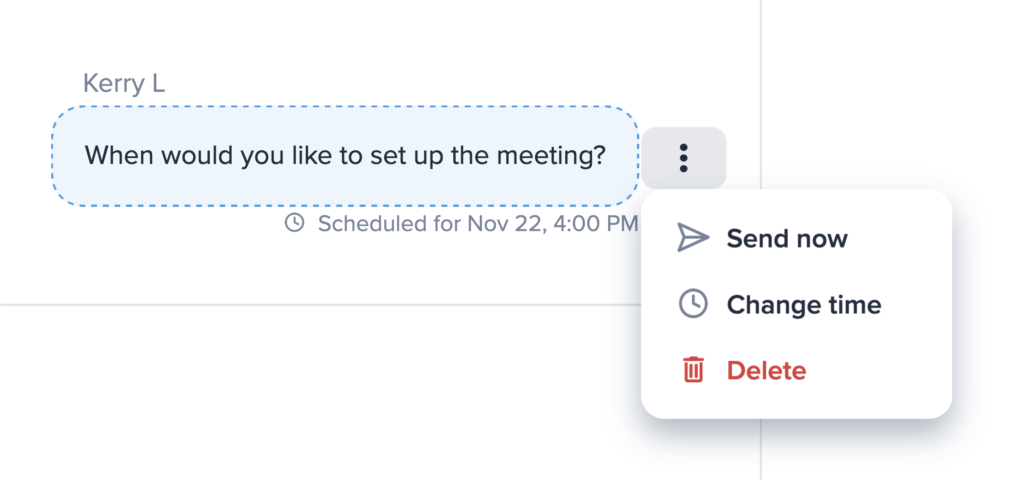Click the clock icon beside Change time

tap(692, 304)
